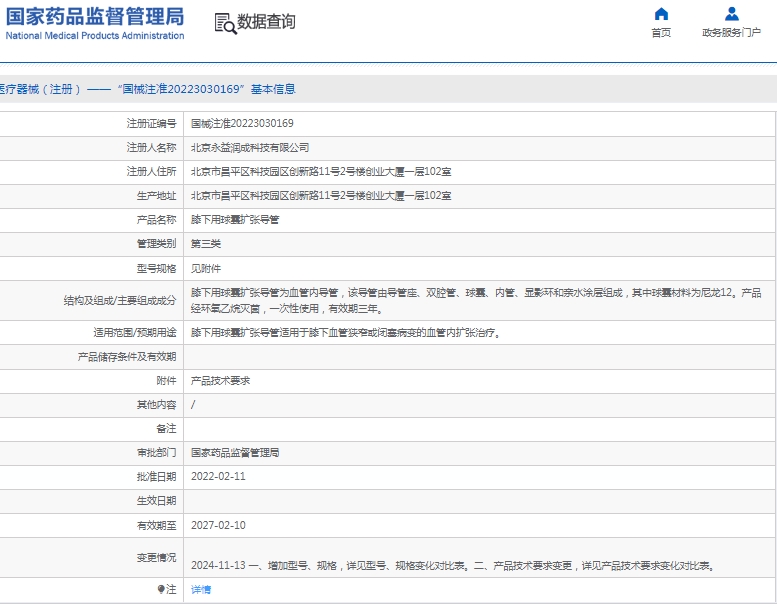Screen dimensions: 777x607
Task: Click the 2024-11-13 change record text
Action: click(454, 565)
